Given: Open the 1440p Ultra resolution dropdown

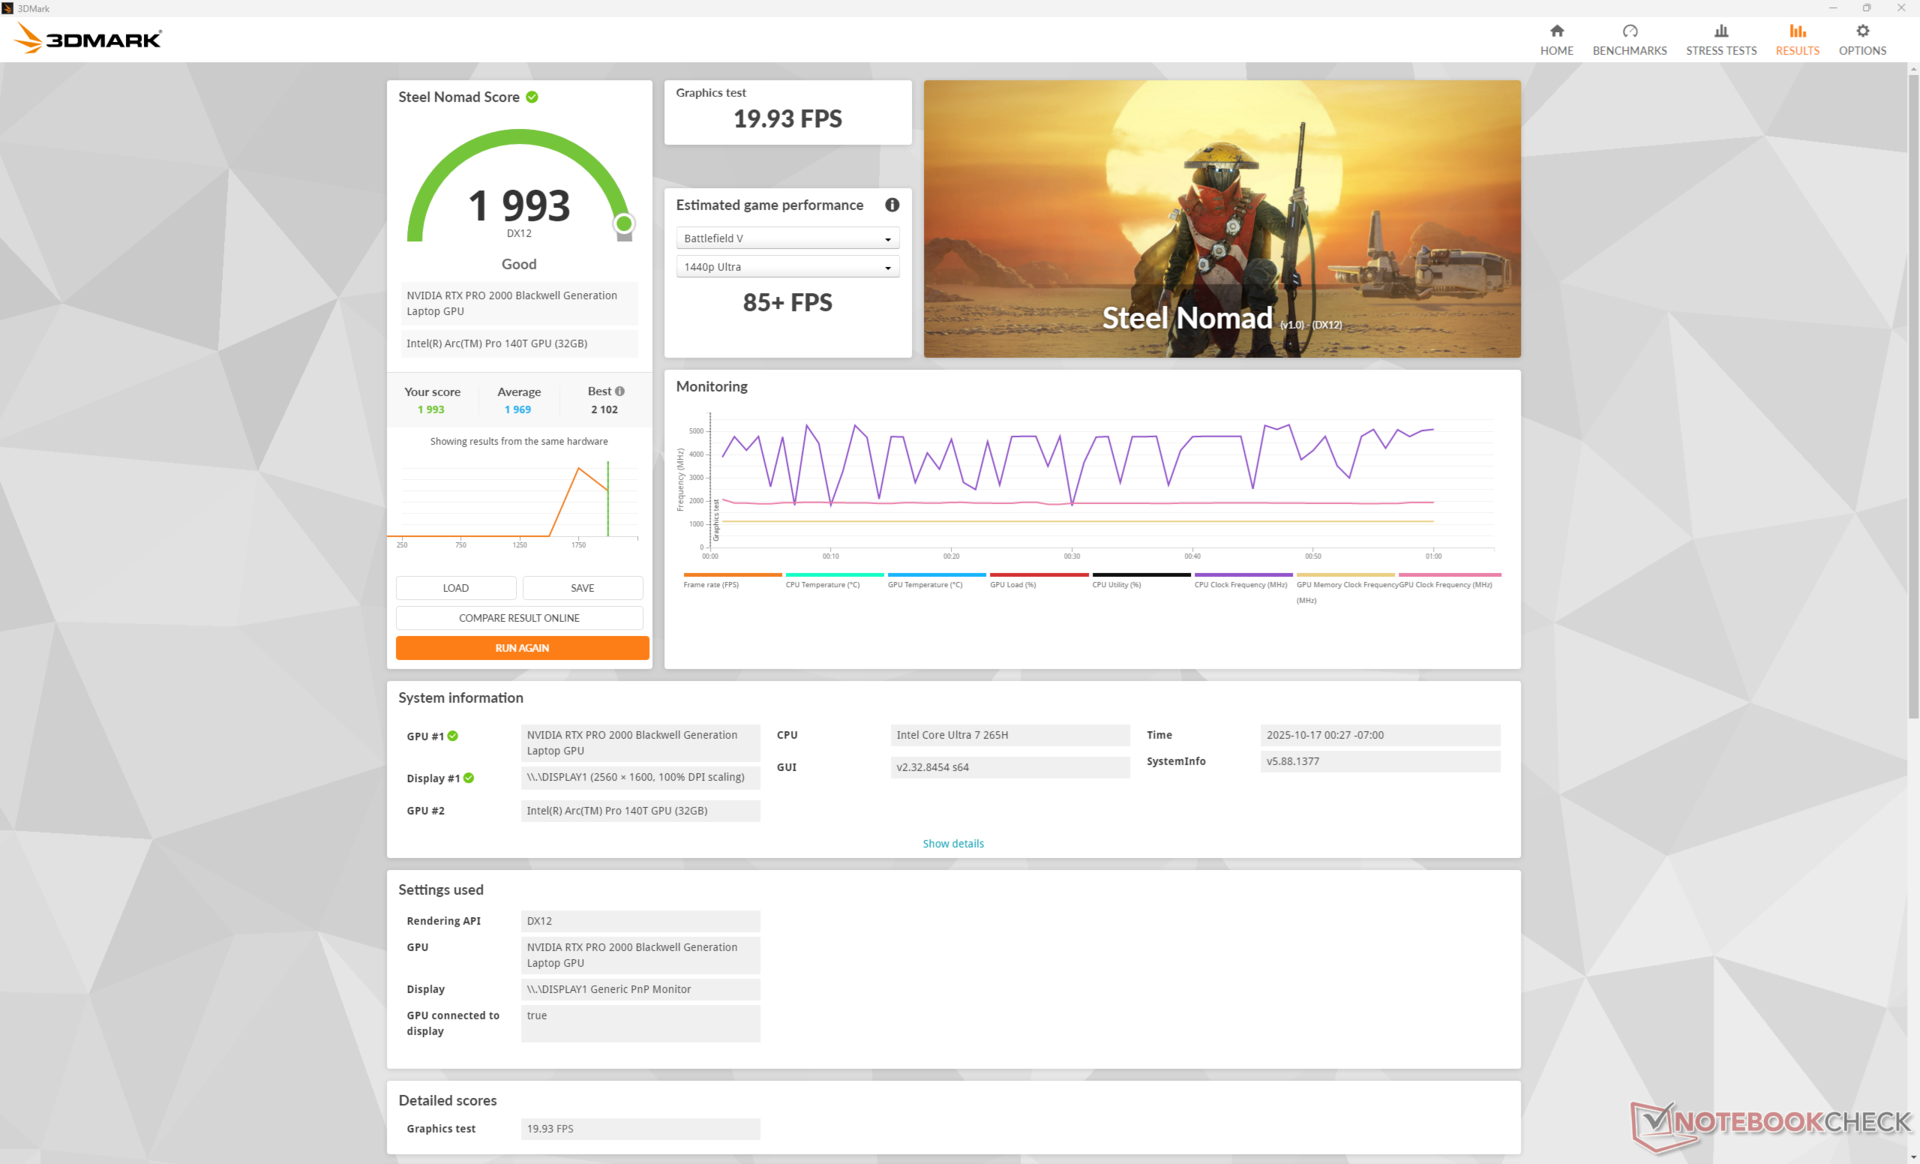Looking at the screenshot, I should tap(787, 267).
